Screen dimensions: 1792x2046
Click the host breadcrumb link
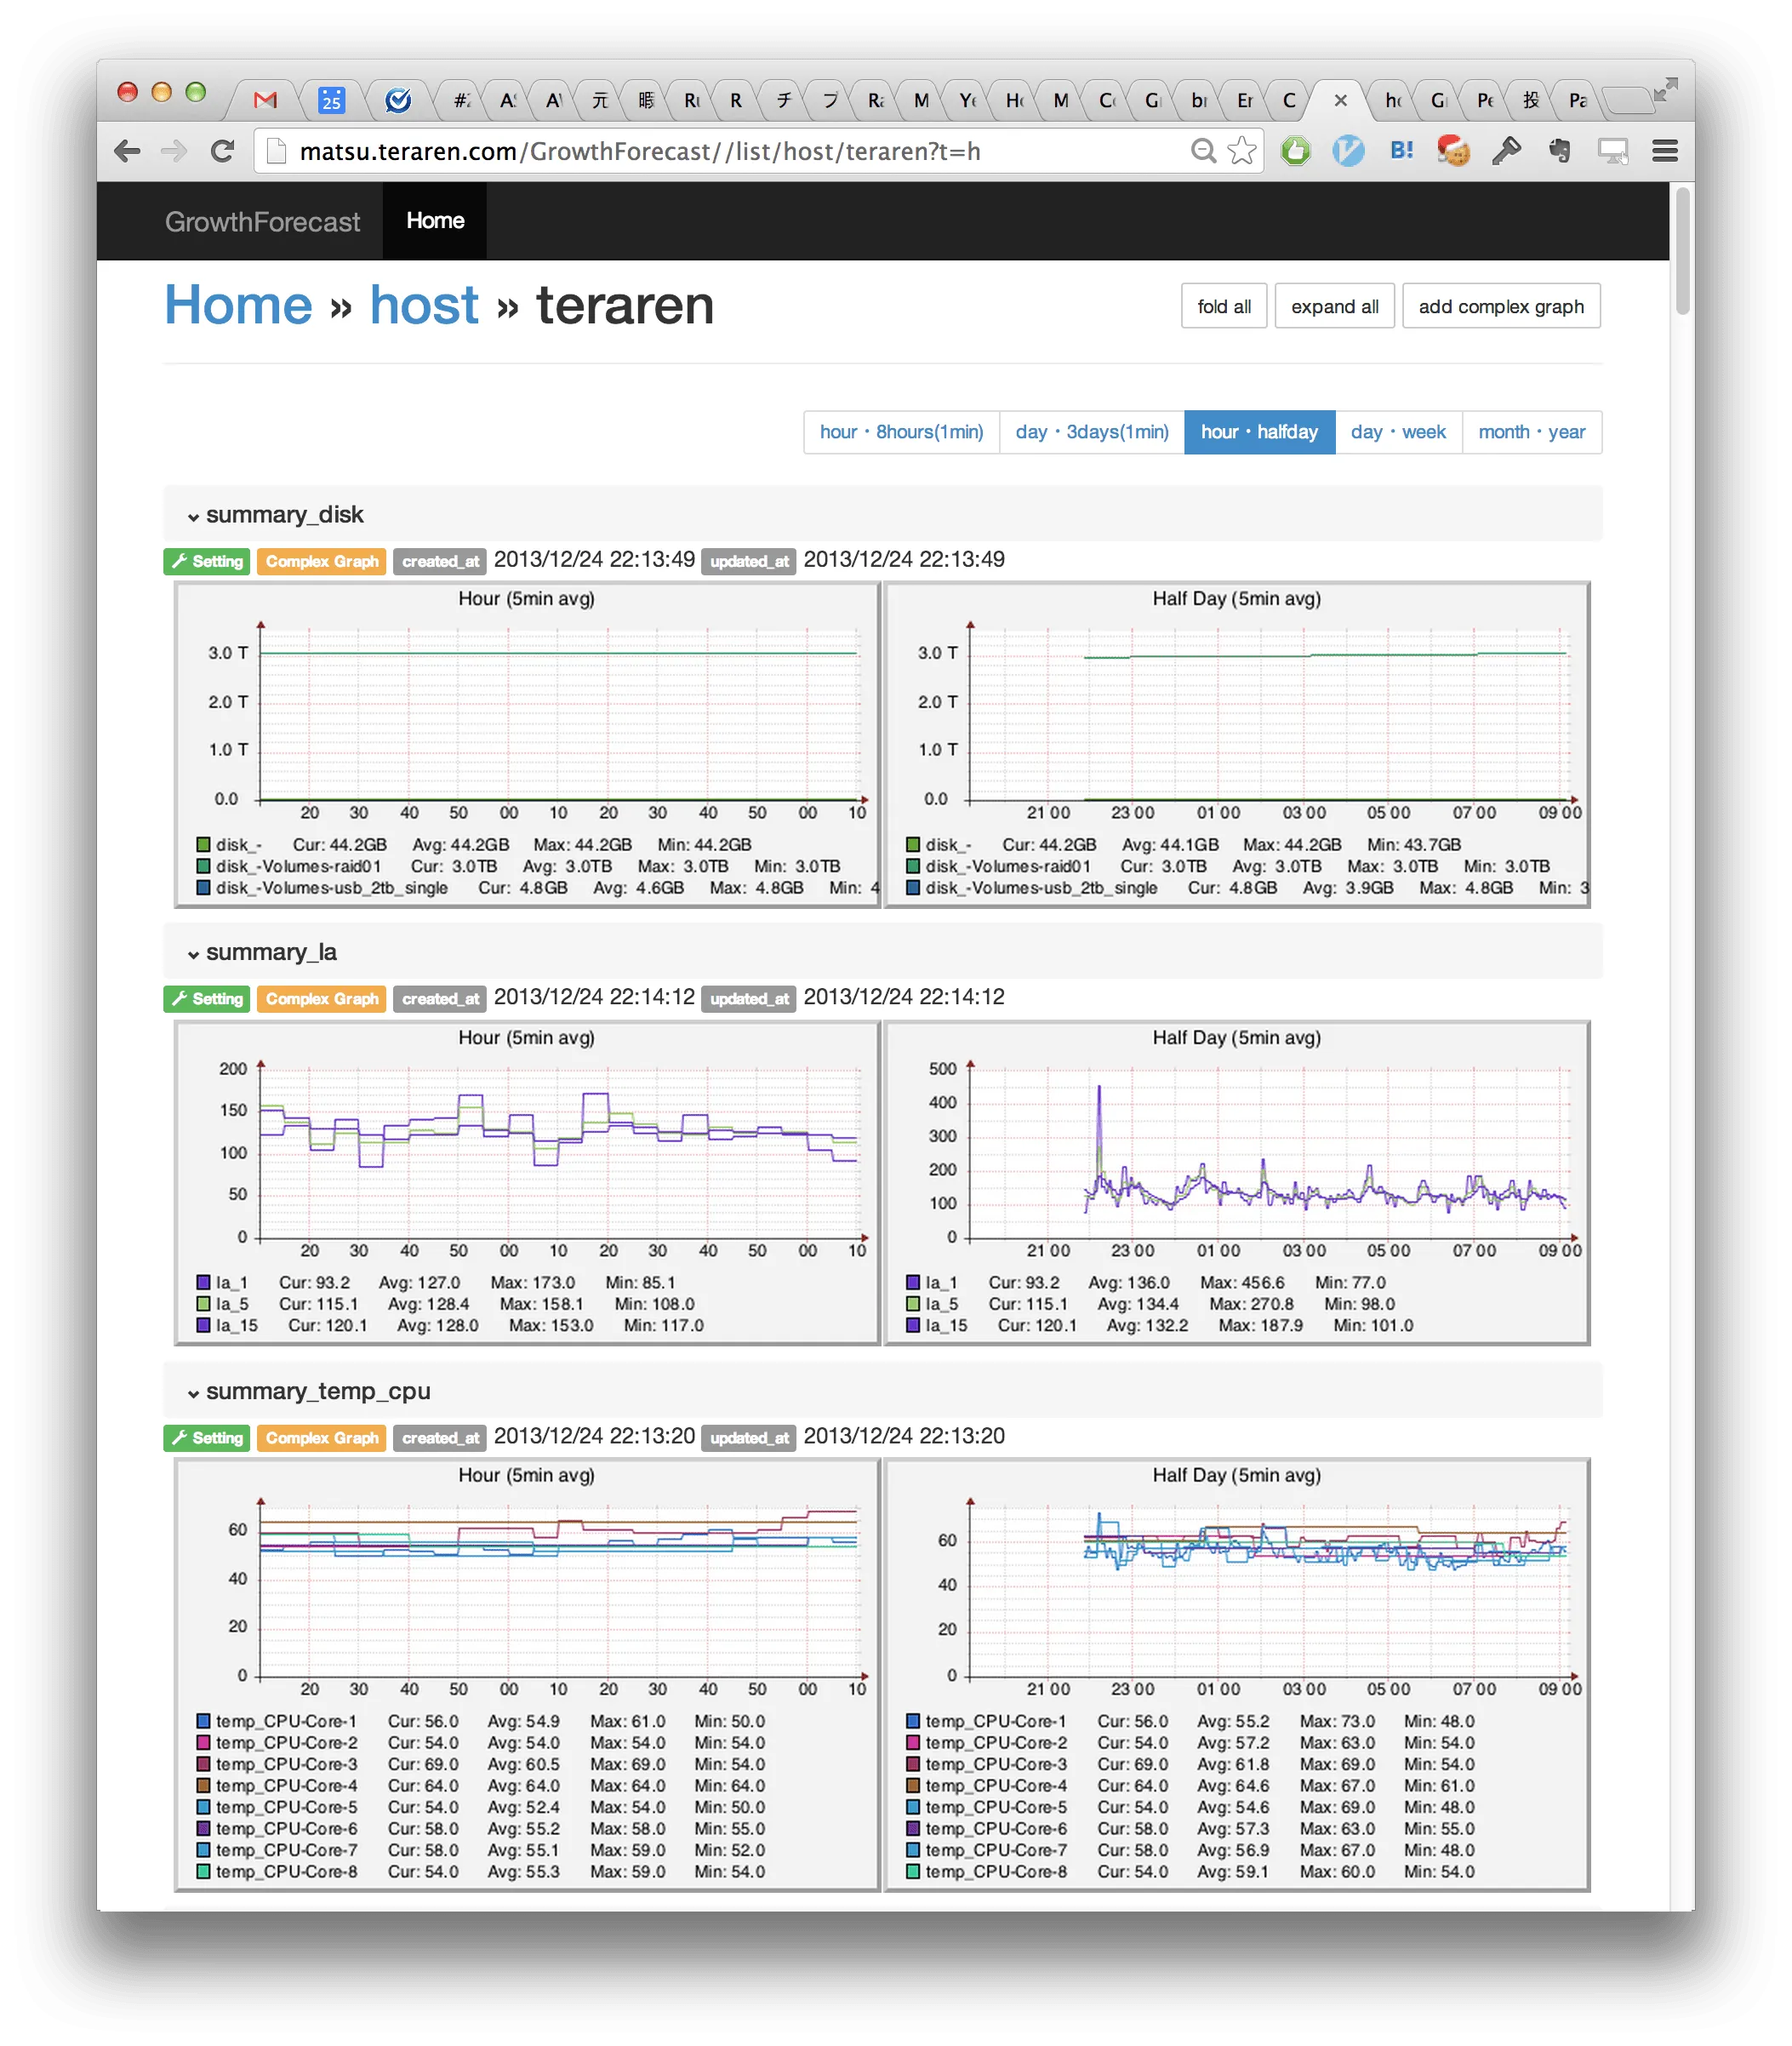[424, 305]
